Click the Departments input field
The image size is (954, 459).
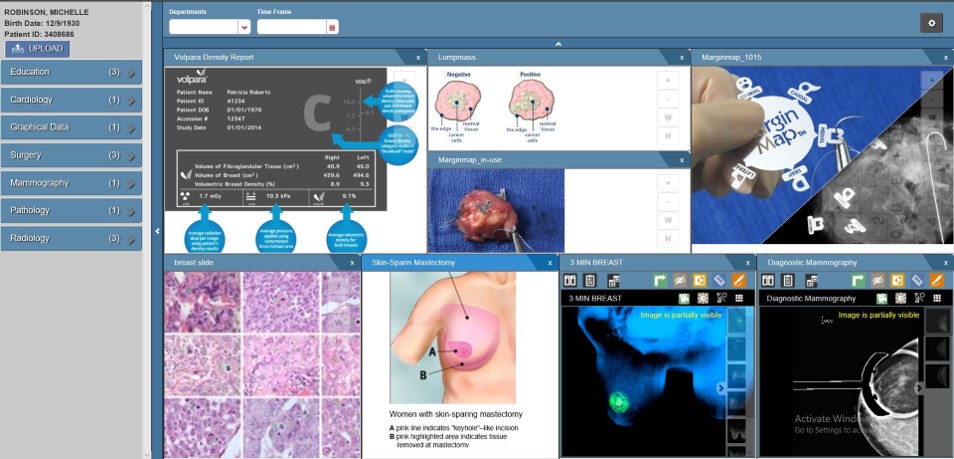click(x=204, y=27)
